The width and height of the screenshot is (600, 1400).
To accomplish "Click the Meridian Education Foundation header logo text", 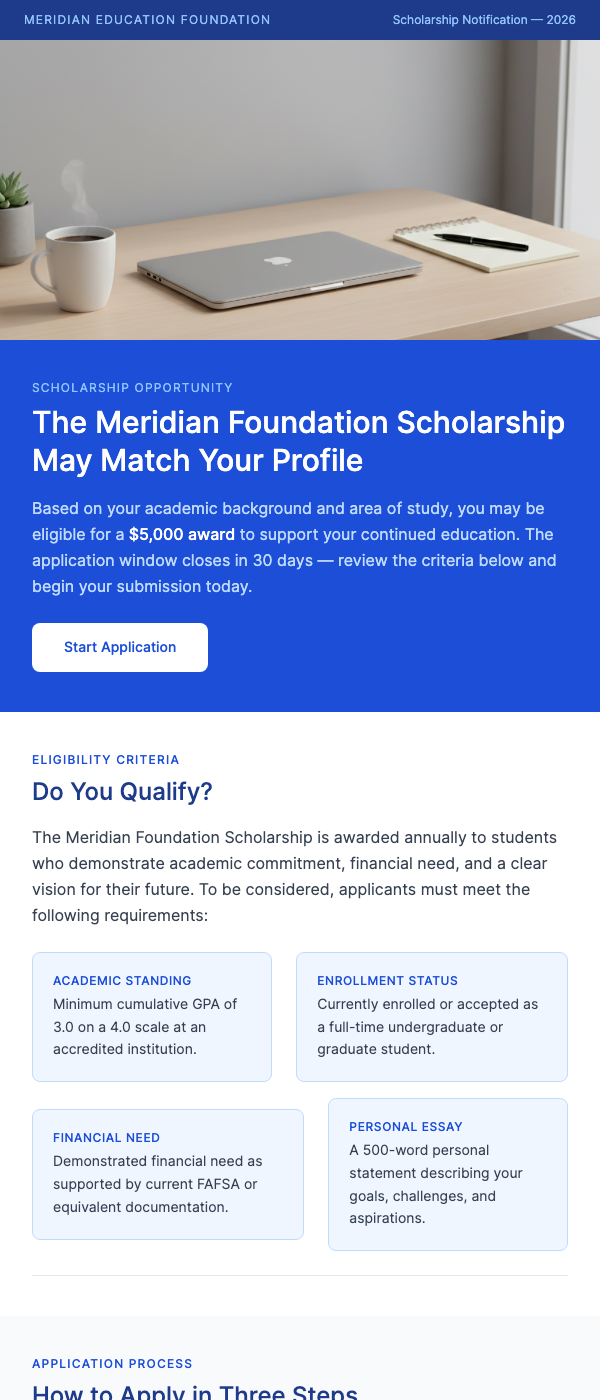I will [147, 19].
